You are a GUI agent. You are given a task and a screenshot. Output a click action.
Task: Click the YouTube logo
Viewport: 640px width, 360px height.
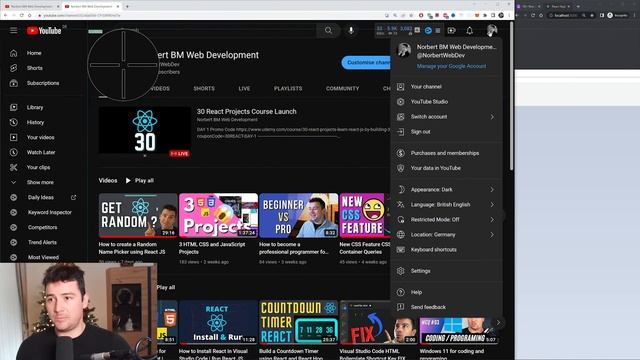point(44,31)
